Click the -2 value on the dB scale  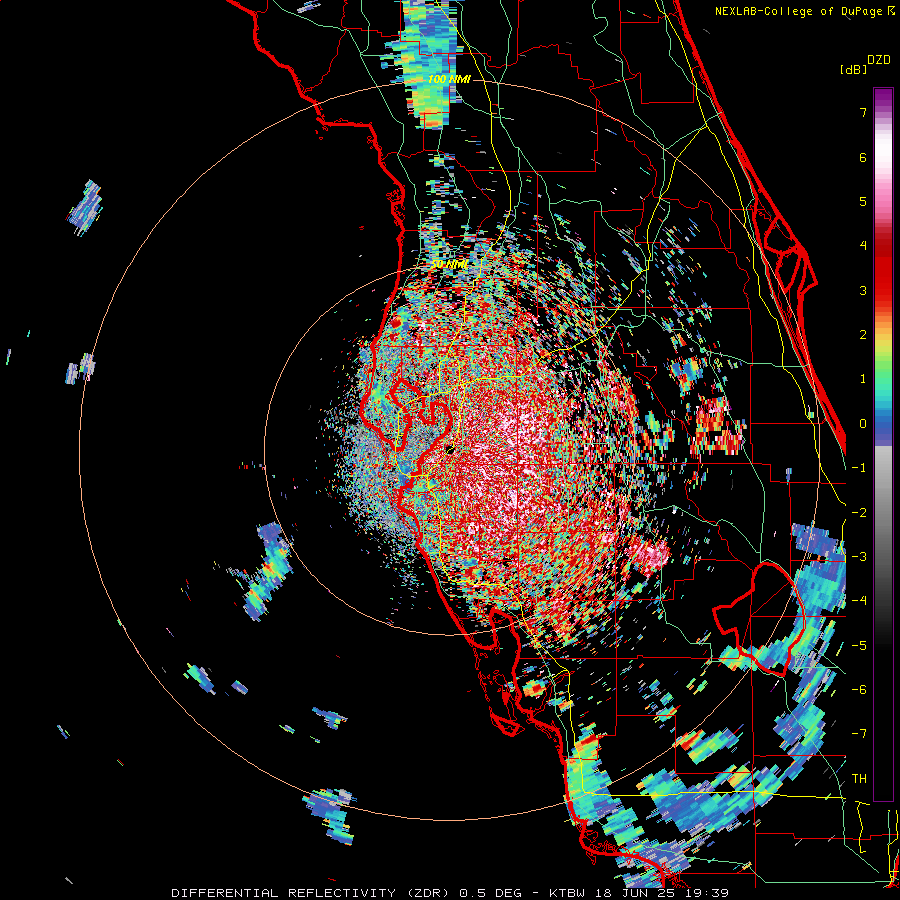point(859,513)
